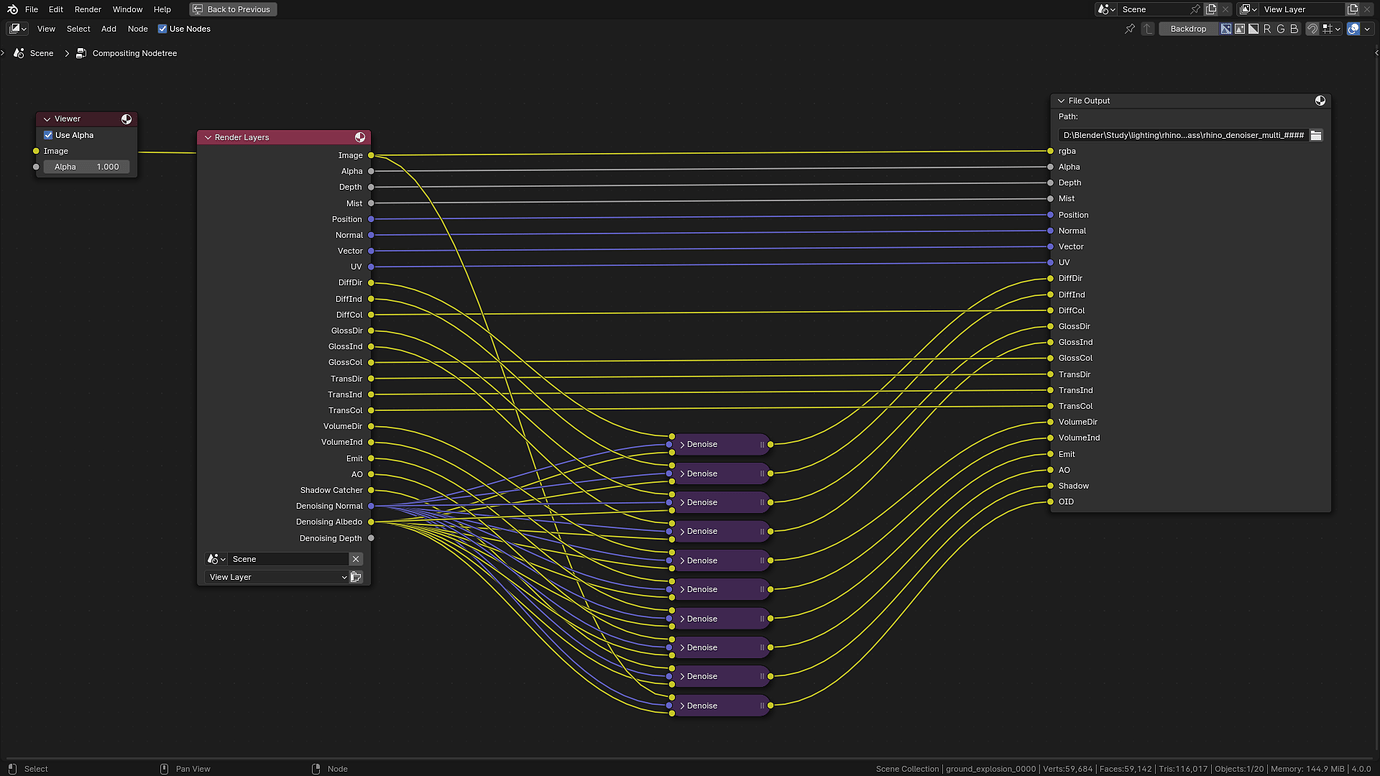Collapse the File Output node
This screenshot has height=776, width=1380.
point(1062,101)
